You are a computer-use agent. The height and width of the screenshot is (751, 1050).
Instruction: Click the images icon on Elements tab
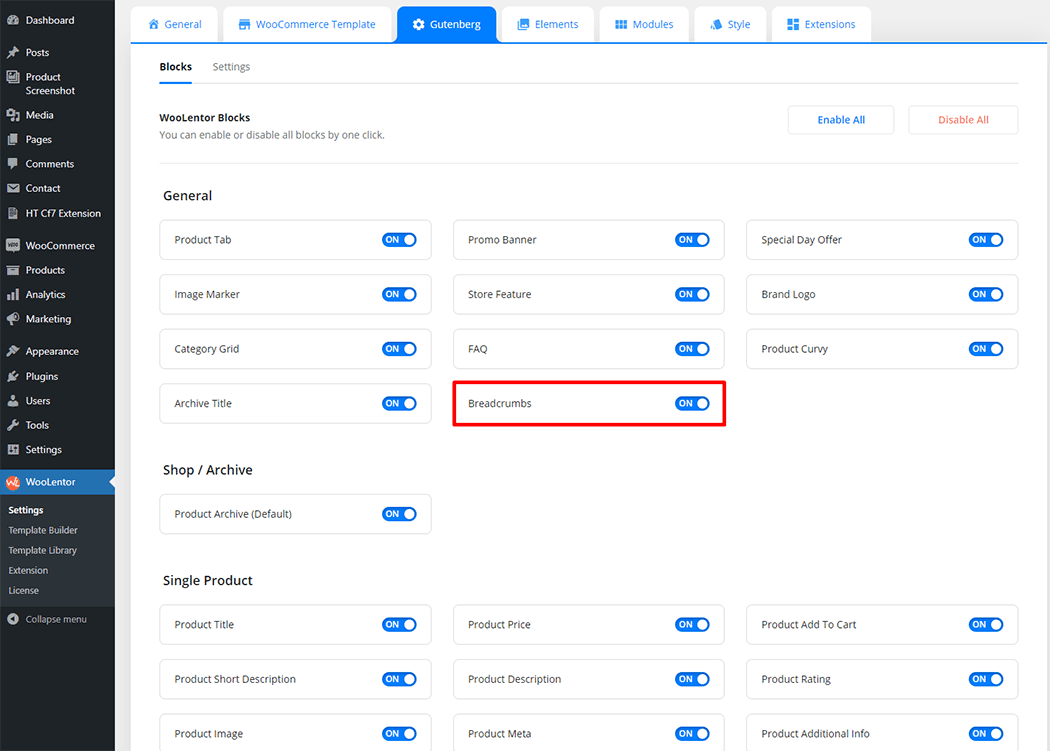pos(523,24)
